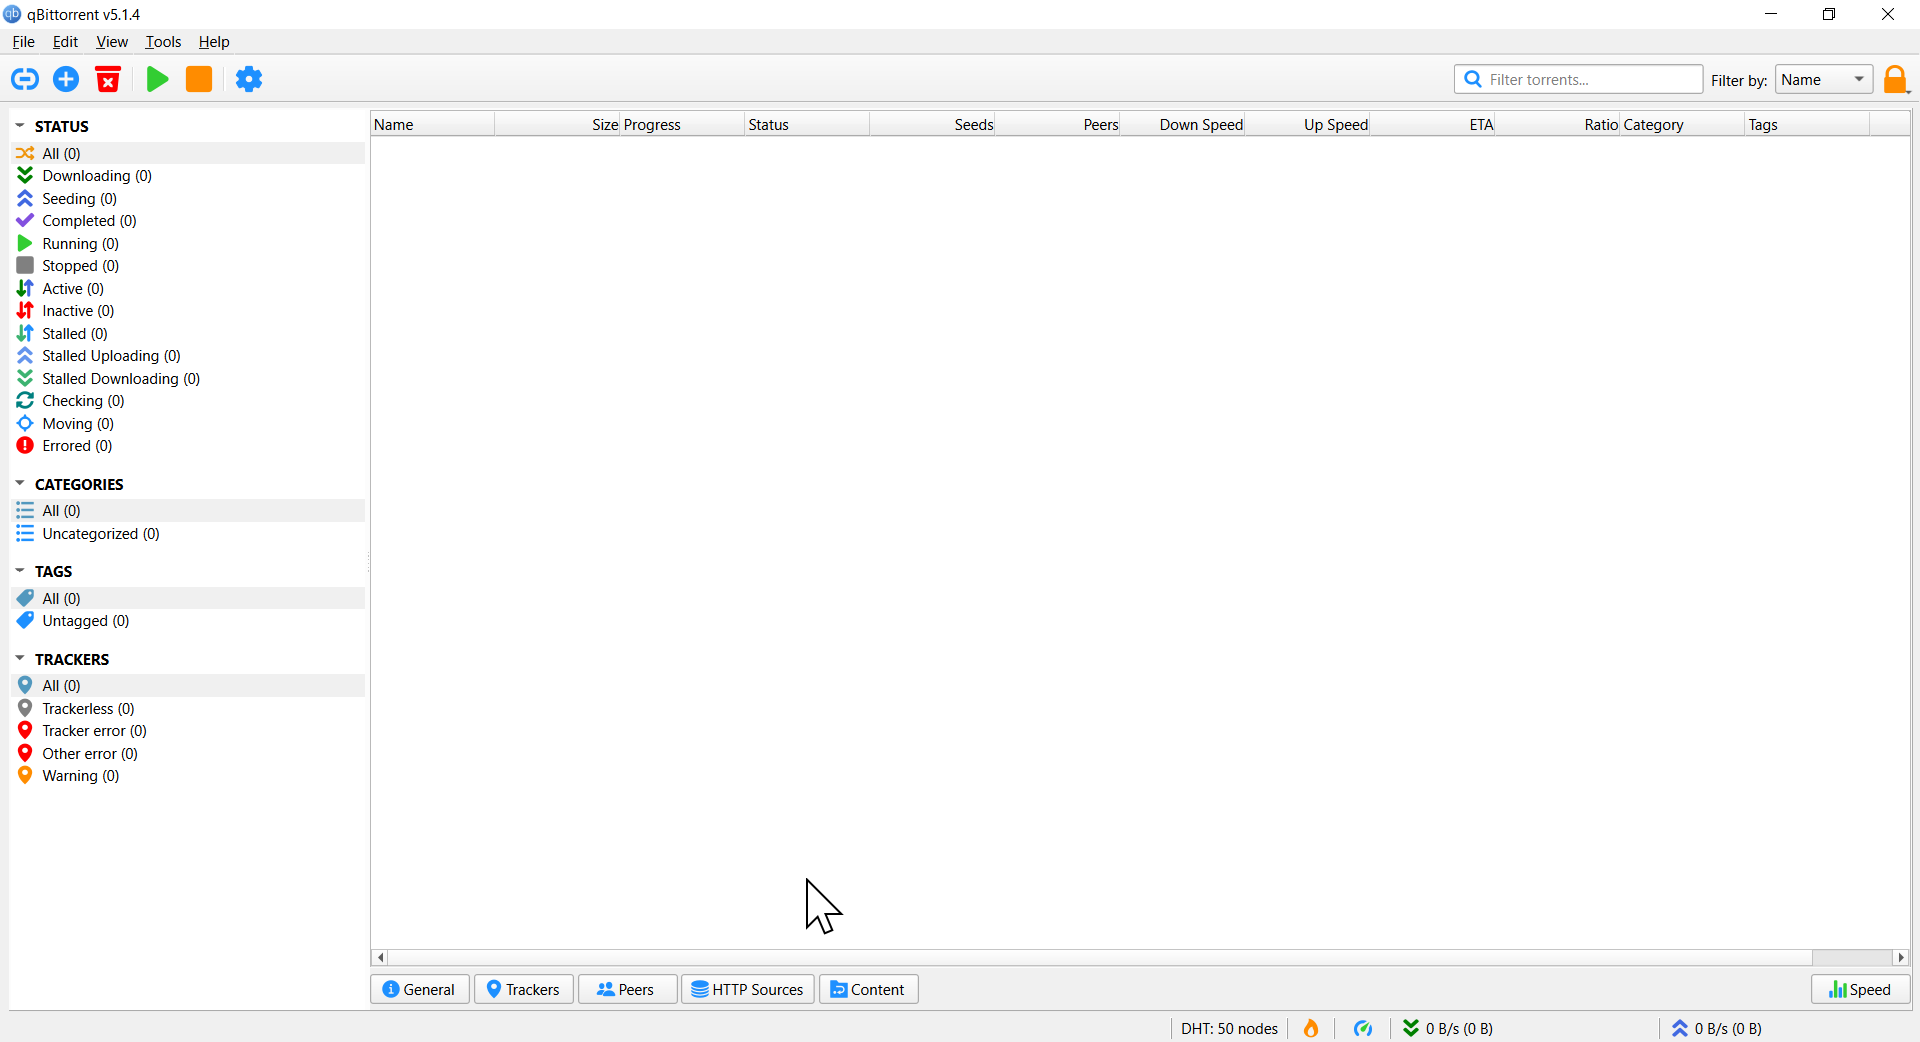Collapse the TRACKERS section
1920x1042 pixels.
click(x=20, y=659)
